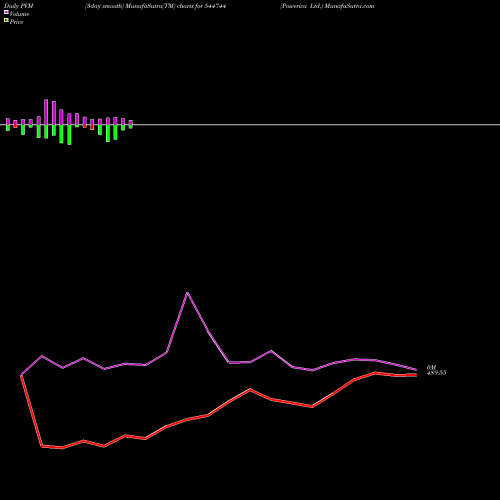Click the right endpoint of the red price line
Viewport: 500px width, 500px height.
tap(416, 375)
